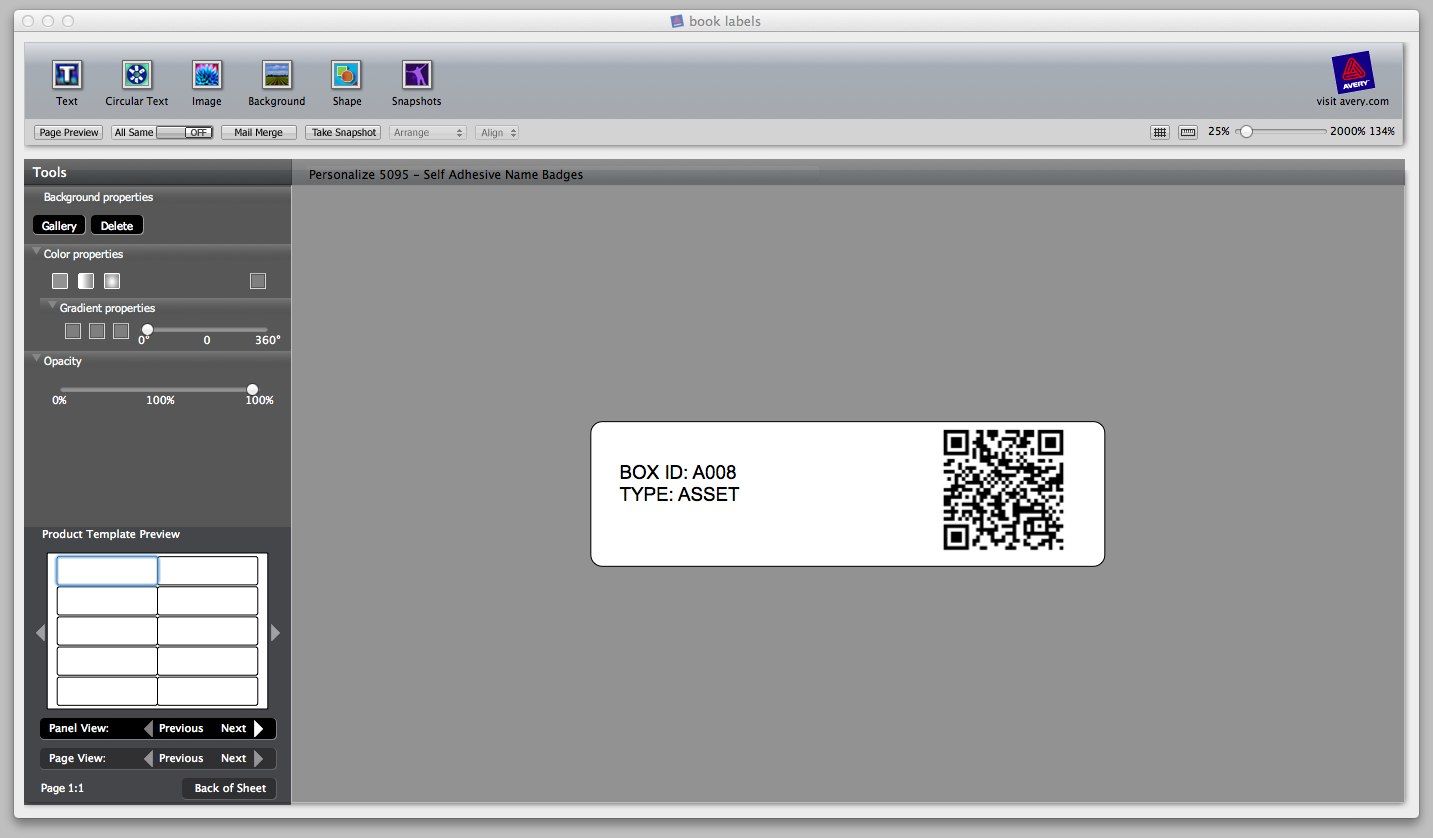Toggle the grid display button

point(1159,131)
